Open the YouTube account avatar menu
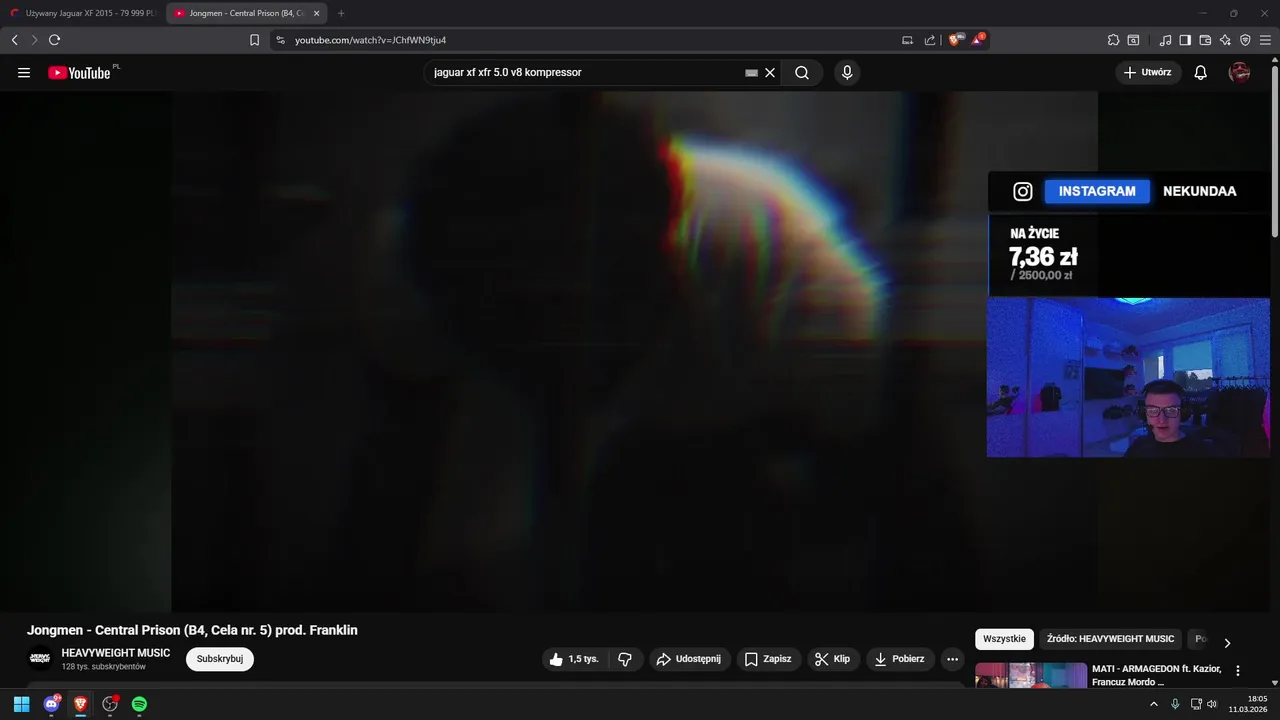 point(1239,73)
